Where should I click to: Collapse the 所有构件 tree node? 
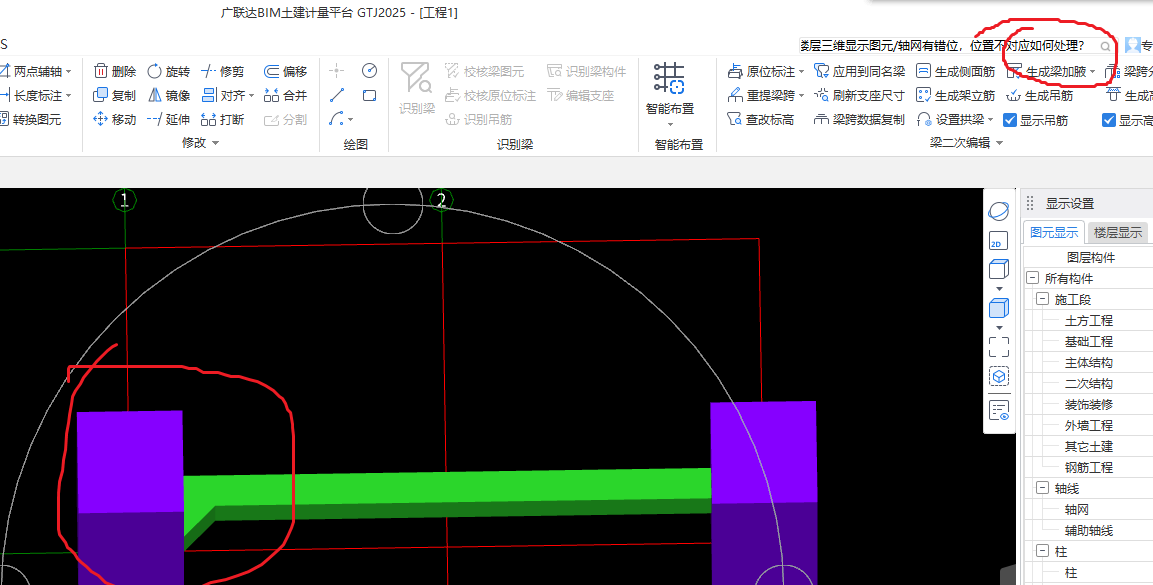point(1032,279)
